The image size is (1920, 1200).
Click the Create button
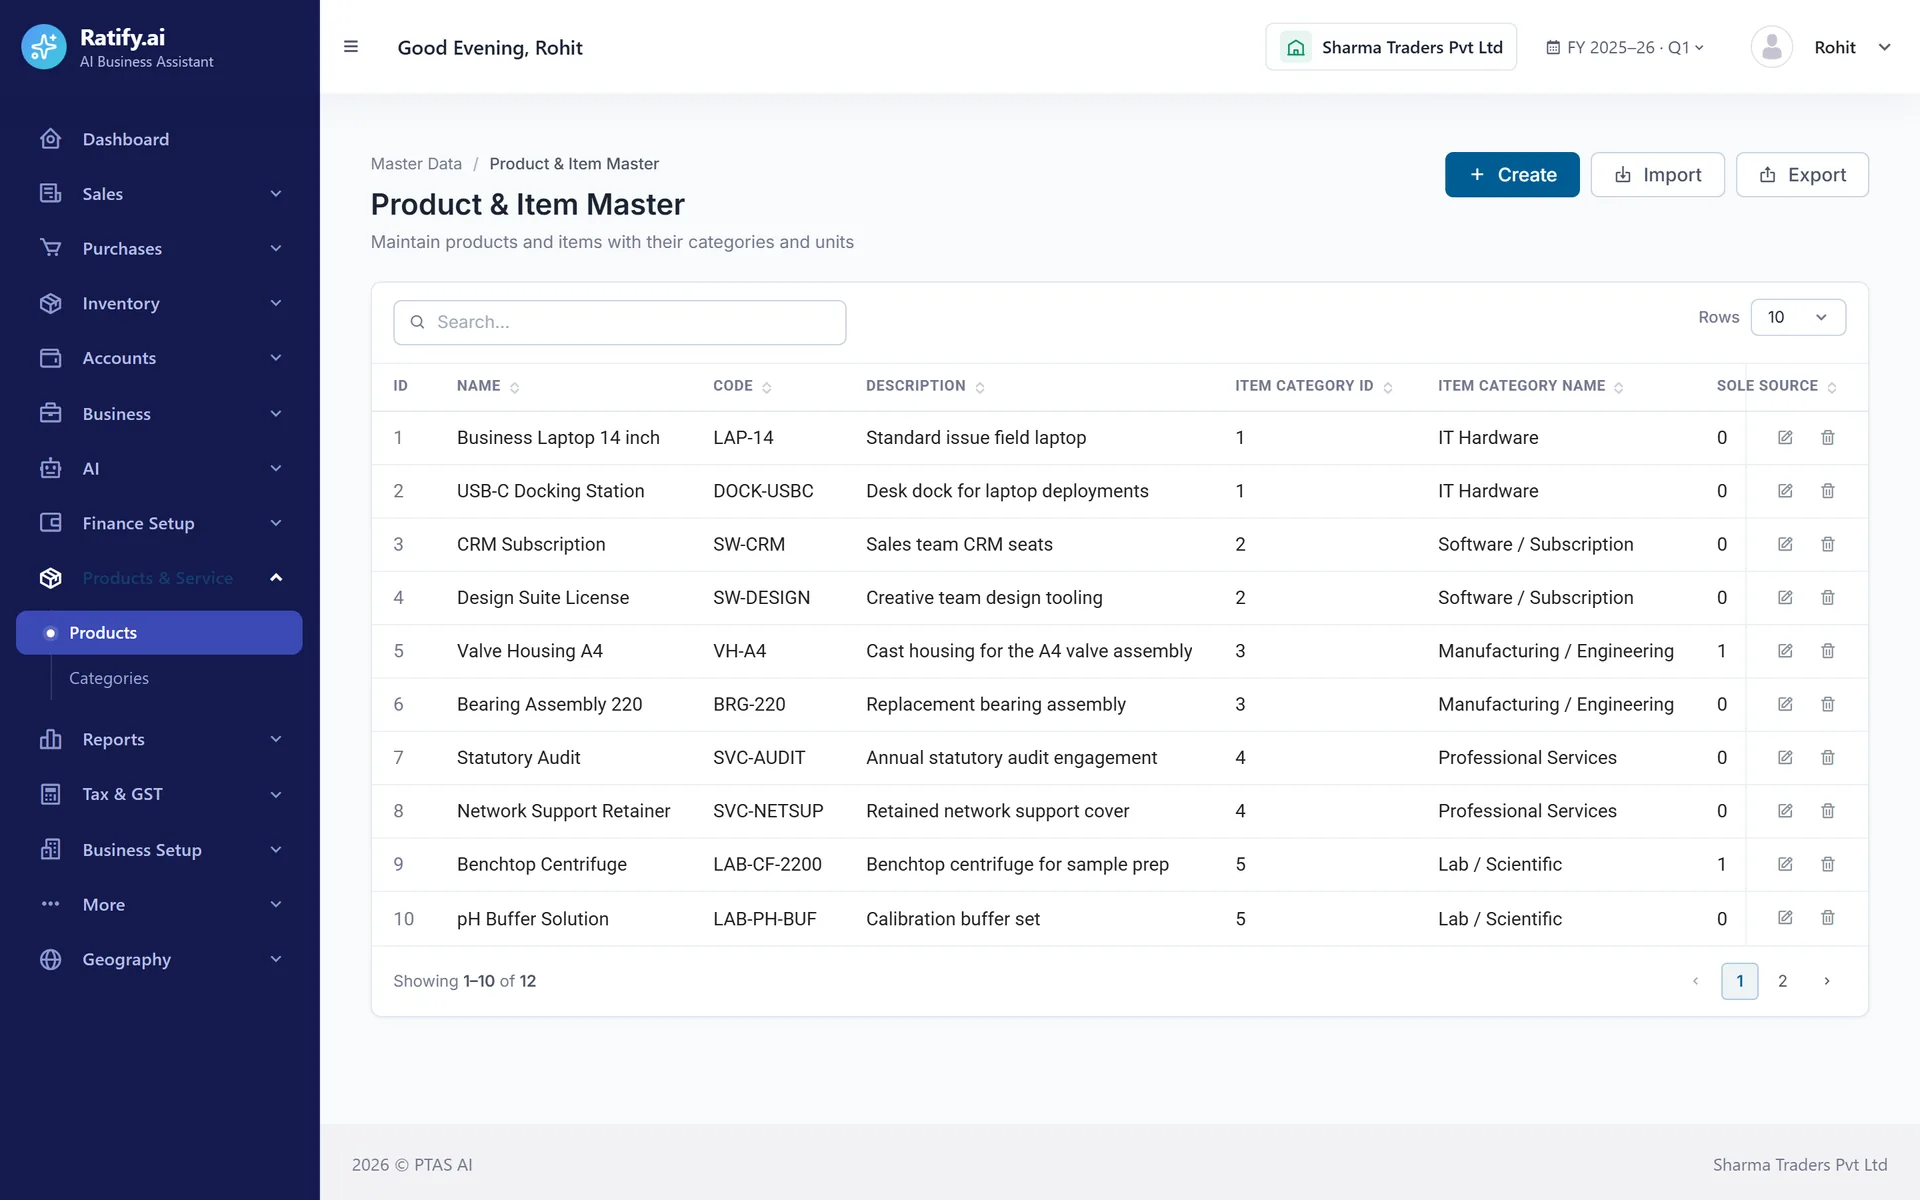(x=1512, y=175)
